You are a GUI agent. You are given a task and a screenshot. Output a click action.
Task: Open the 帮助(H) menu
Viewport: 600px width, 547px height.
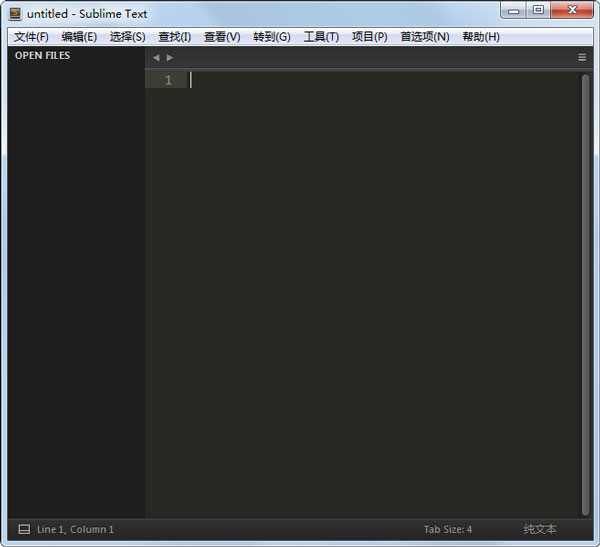[481, 37]
